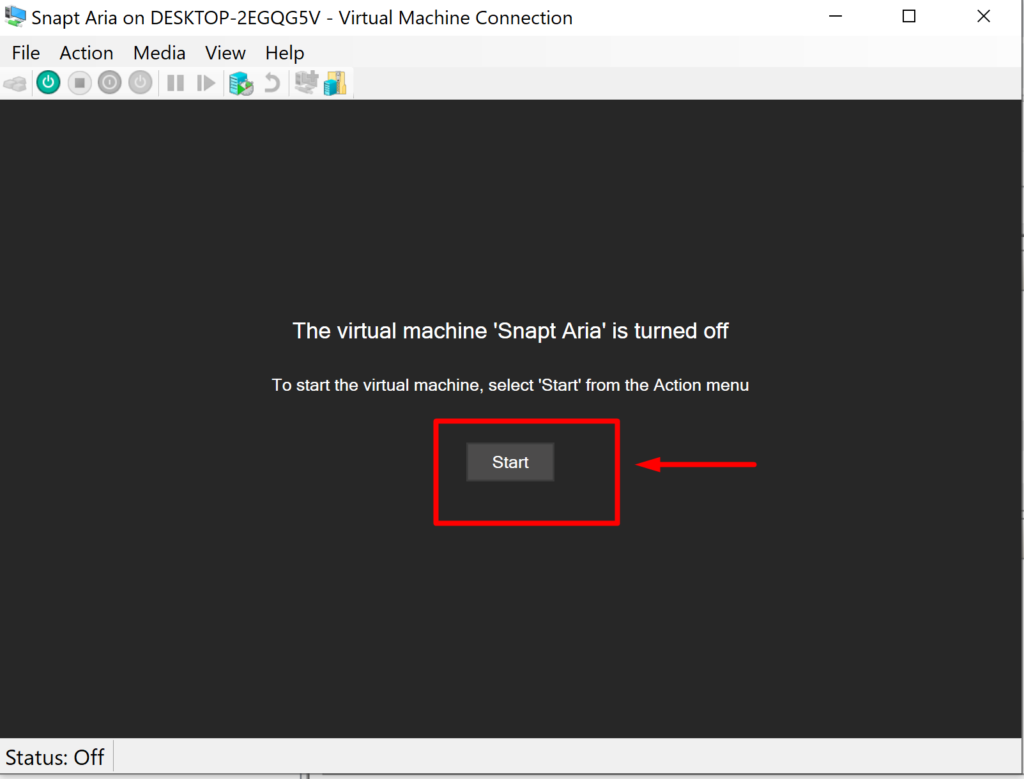1024x779 pixels.
Task: Click the Turn Off stop icon
Action: tap(80, 83)
